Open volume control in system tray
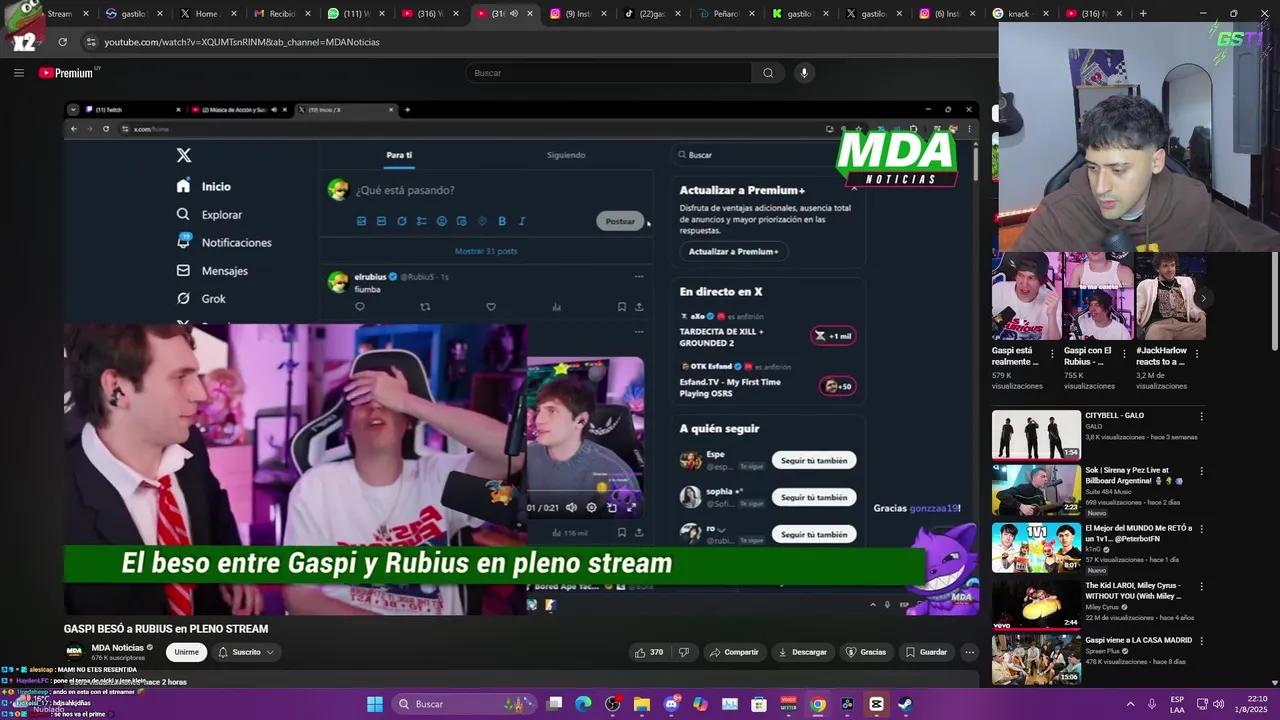The height and width of the screenshot is (720, 1280). (1218, 704)
